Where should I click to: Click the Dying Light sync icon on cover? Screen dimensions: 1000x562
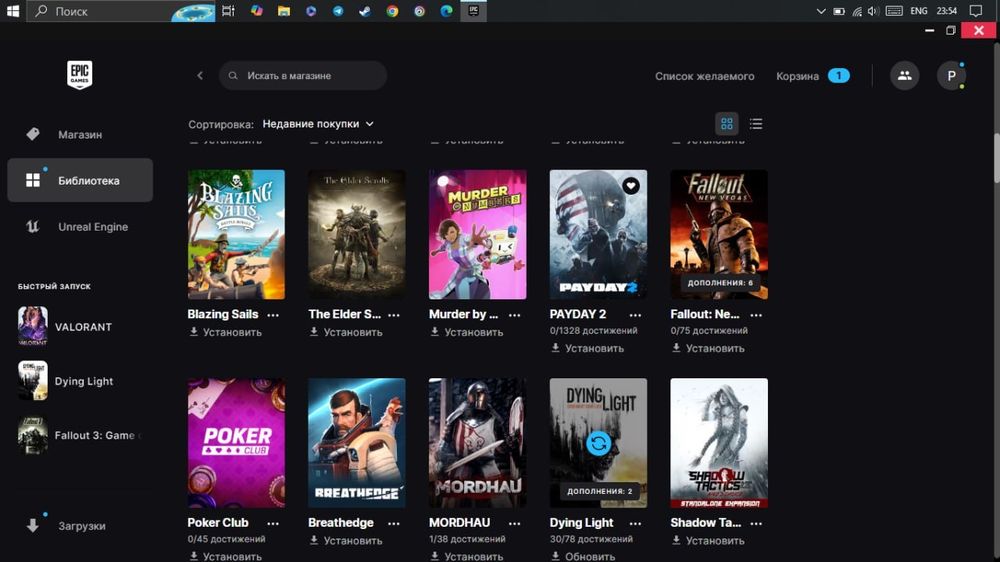(x=598, y=443)
